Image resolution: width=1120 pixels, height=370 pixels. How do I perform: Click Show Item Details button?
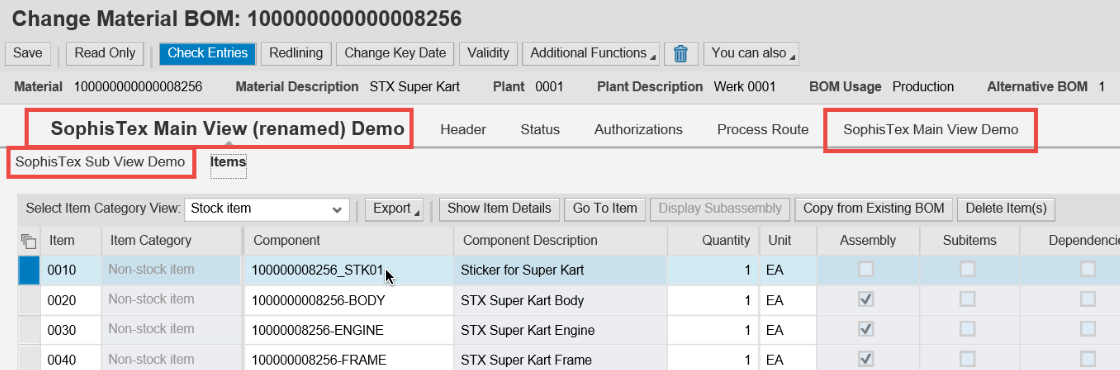tap(499, 209)
